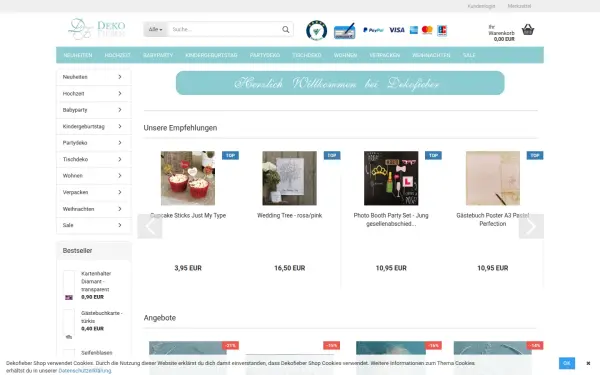Open the Alle search category dropdown

155,29
